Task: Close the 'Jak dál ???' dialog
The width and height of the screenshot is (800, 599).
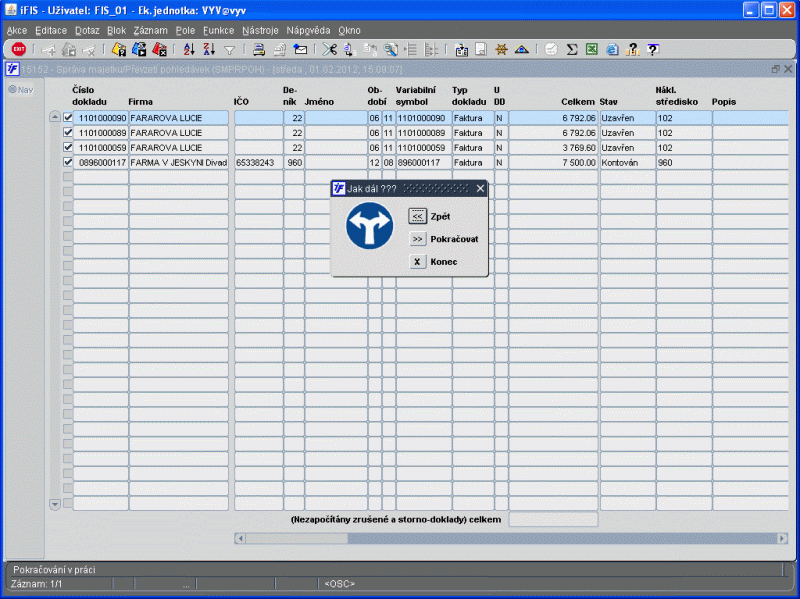Action: [480, 189]
